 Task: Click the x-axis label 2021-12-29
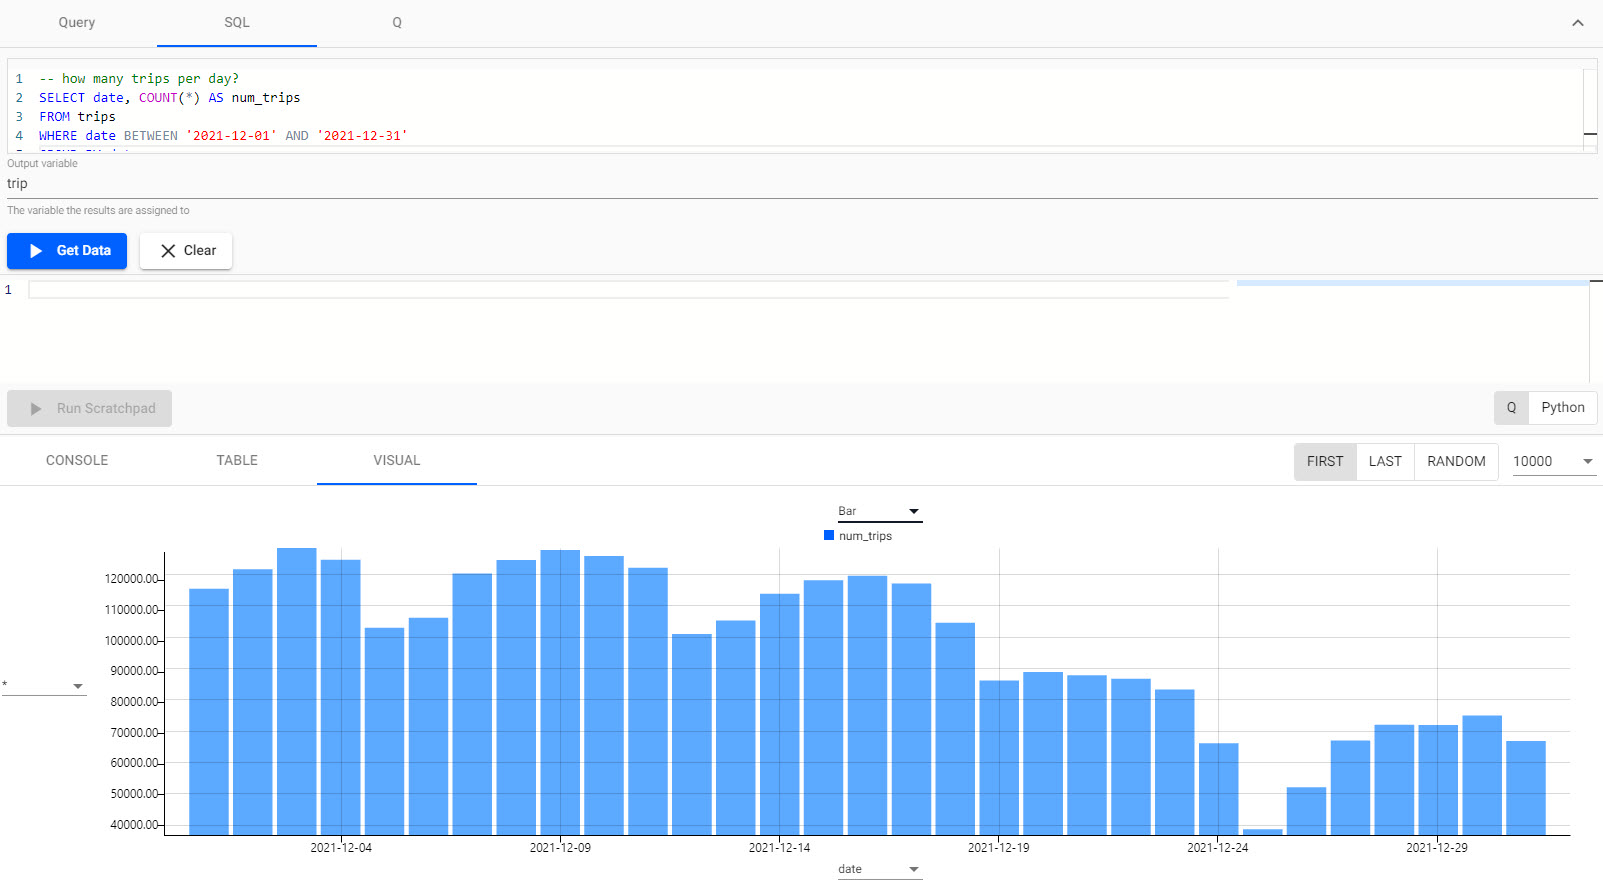1437,848
